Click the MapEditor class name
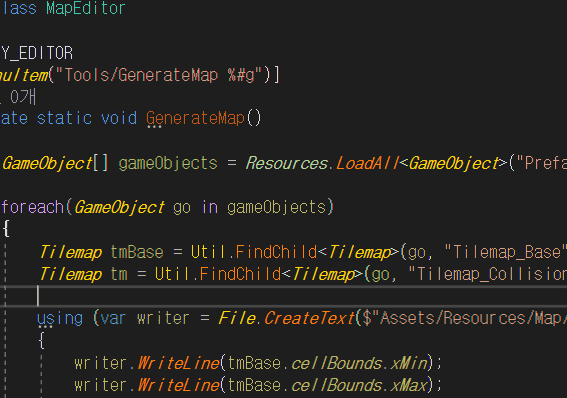 tap(86, 8)
